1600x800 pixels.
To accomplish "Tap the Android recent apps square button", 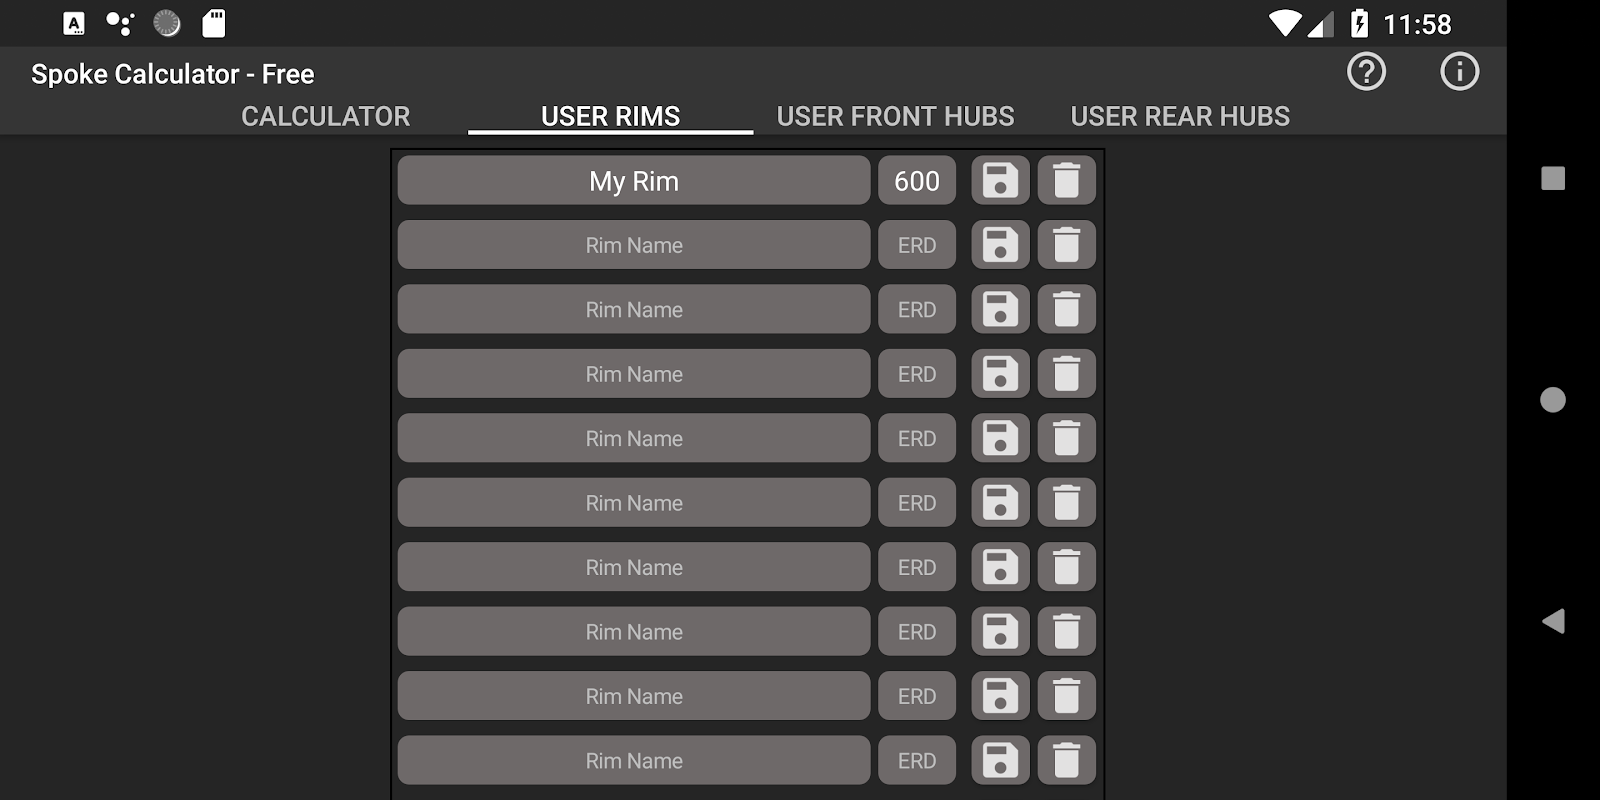I will (1553, 179).
